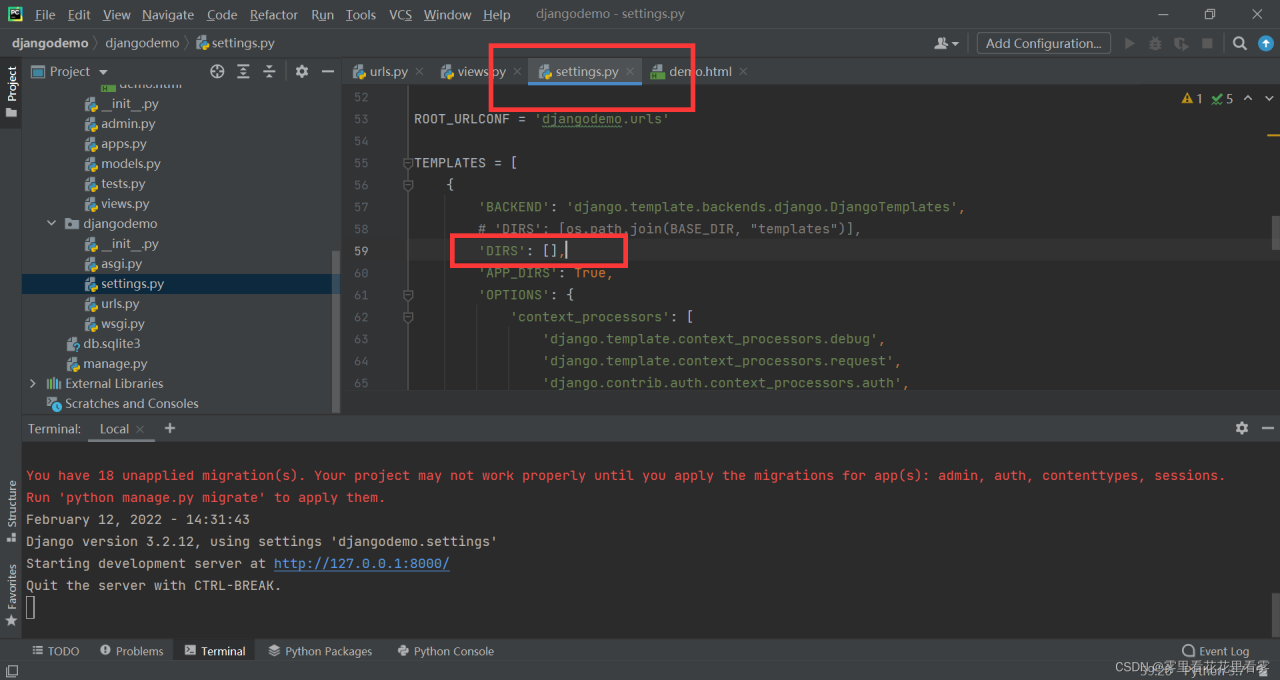The image size is (1280, 680).
Task: Collapse all nodes in Project panel
Action: (269, 71)
